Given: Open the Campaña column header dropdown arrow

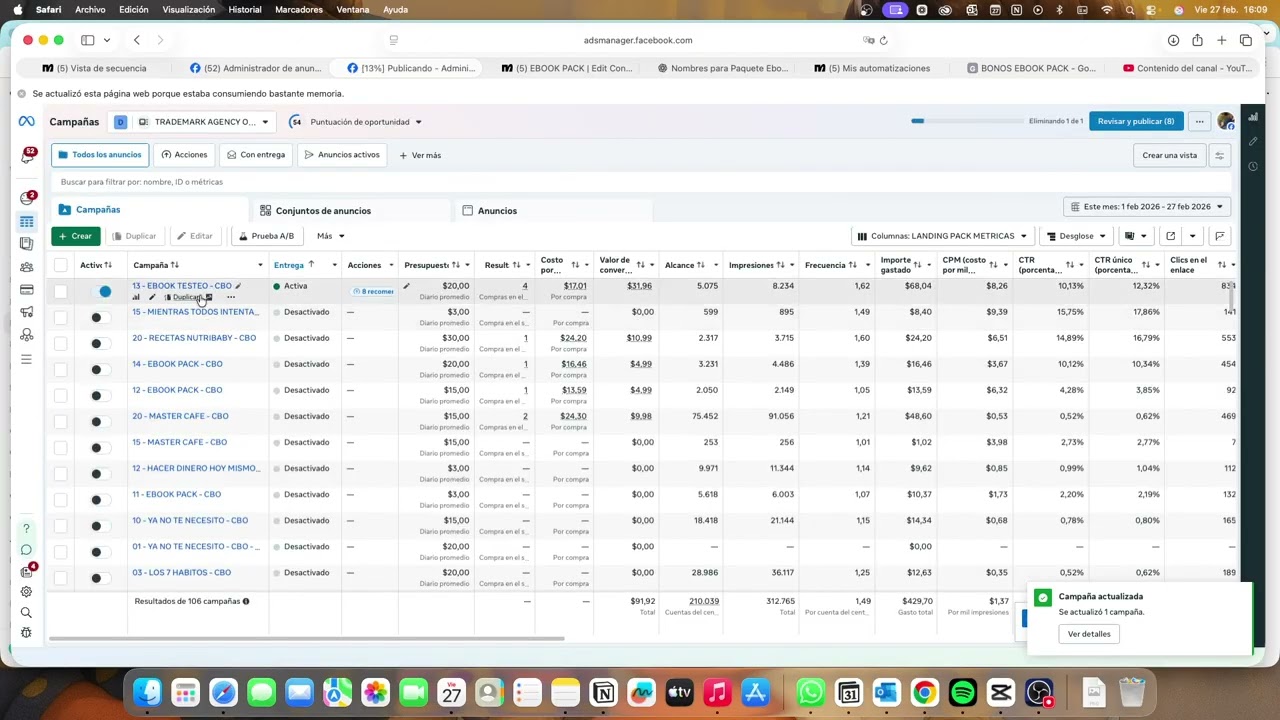Looking at the screenshot, I should tap(260, 265).
